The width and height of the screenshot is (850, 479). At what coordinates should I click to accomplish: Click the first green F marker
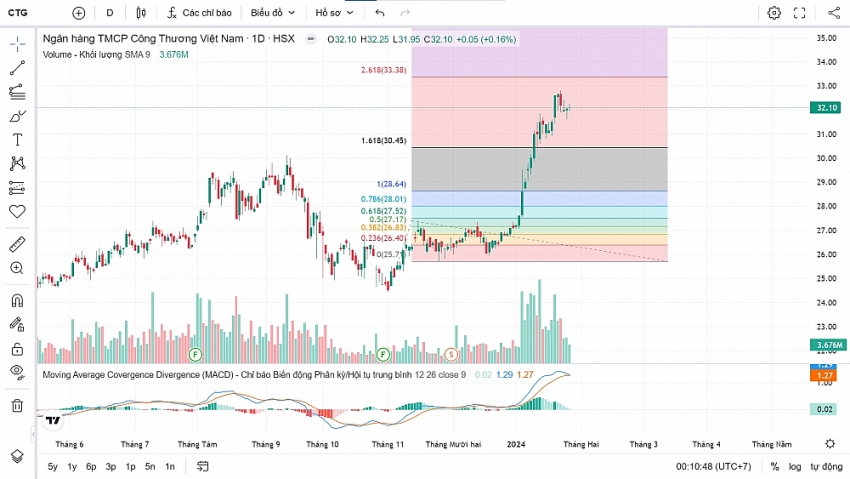[195, 355]
